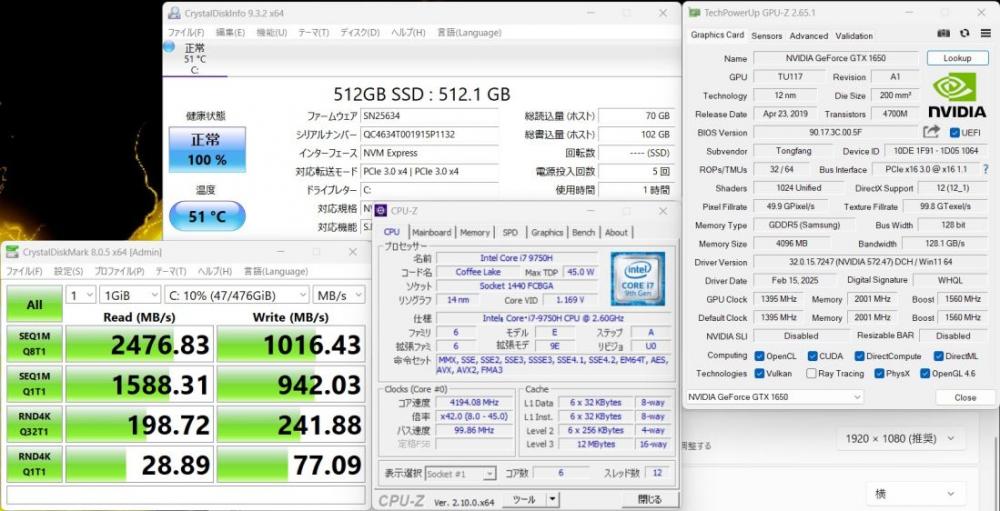Click the 正常 100% health status button
The height and width of the screenshot is (511, 1000).
coord(207,149)
